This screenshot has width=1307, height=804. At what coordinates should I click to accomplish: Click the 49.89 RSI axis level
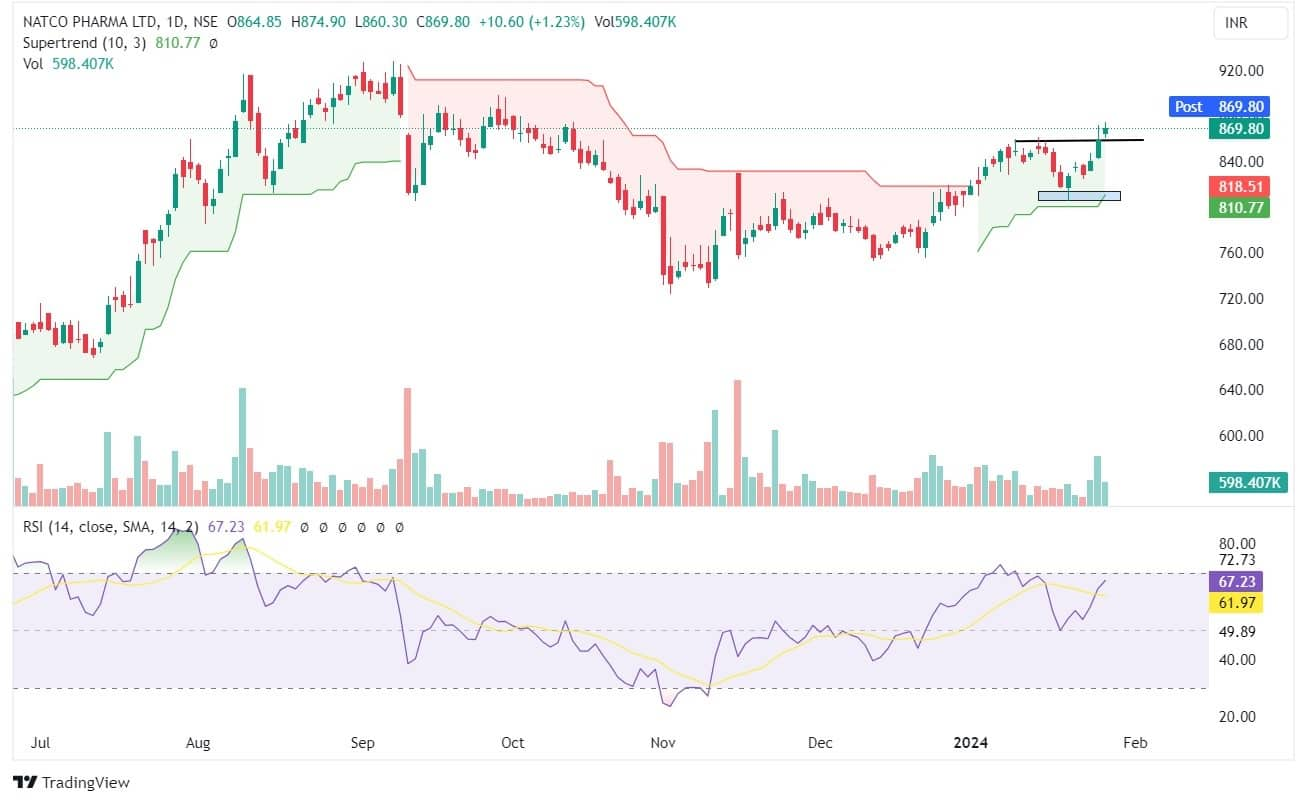click(x=1238, y=631)
